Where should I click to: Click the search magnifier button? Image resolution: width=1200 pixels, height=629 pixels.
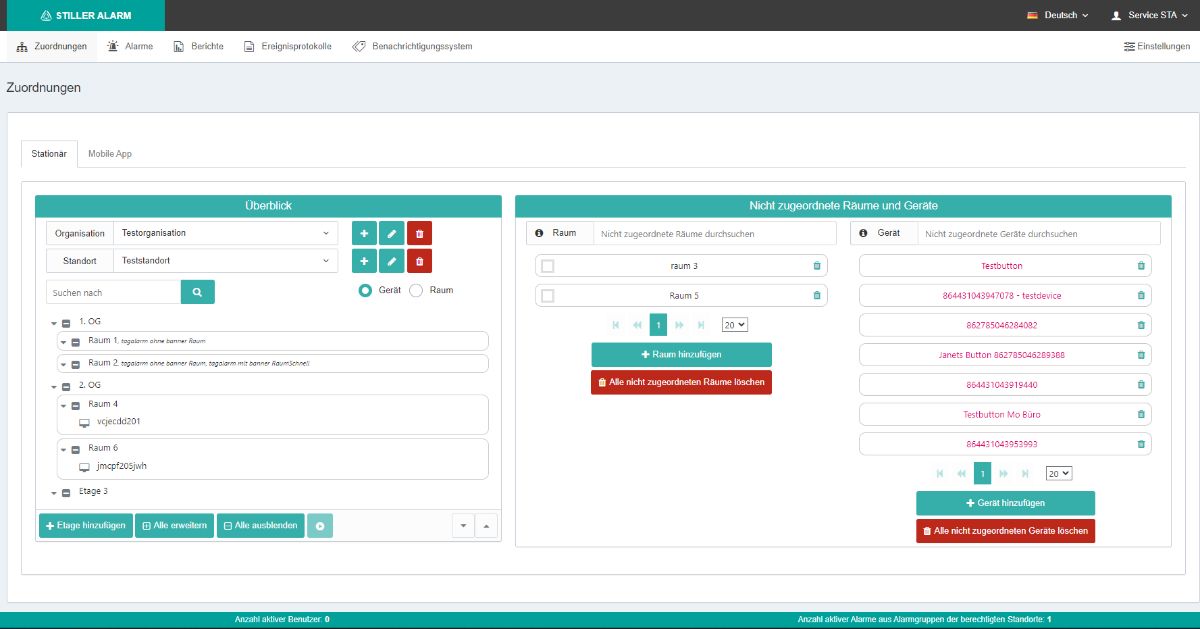[x=197, y=292]
